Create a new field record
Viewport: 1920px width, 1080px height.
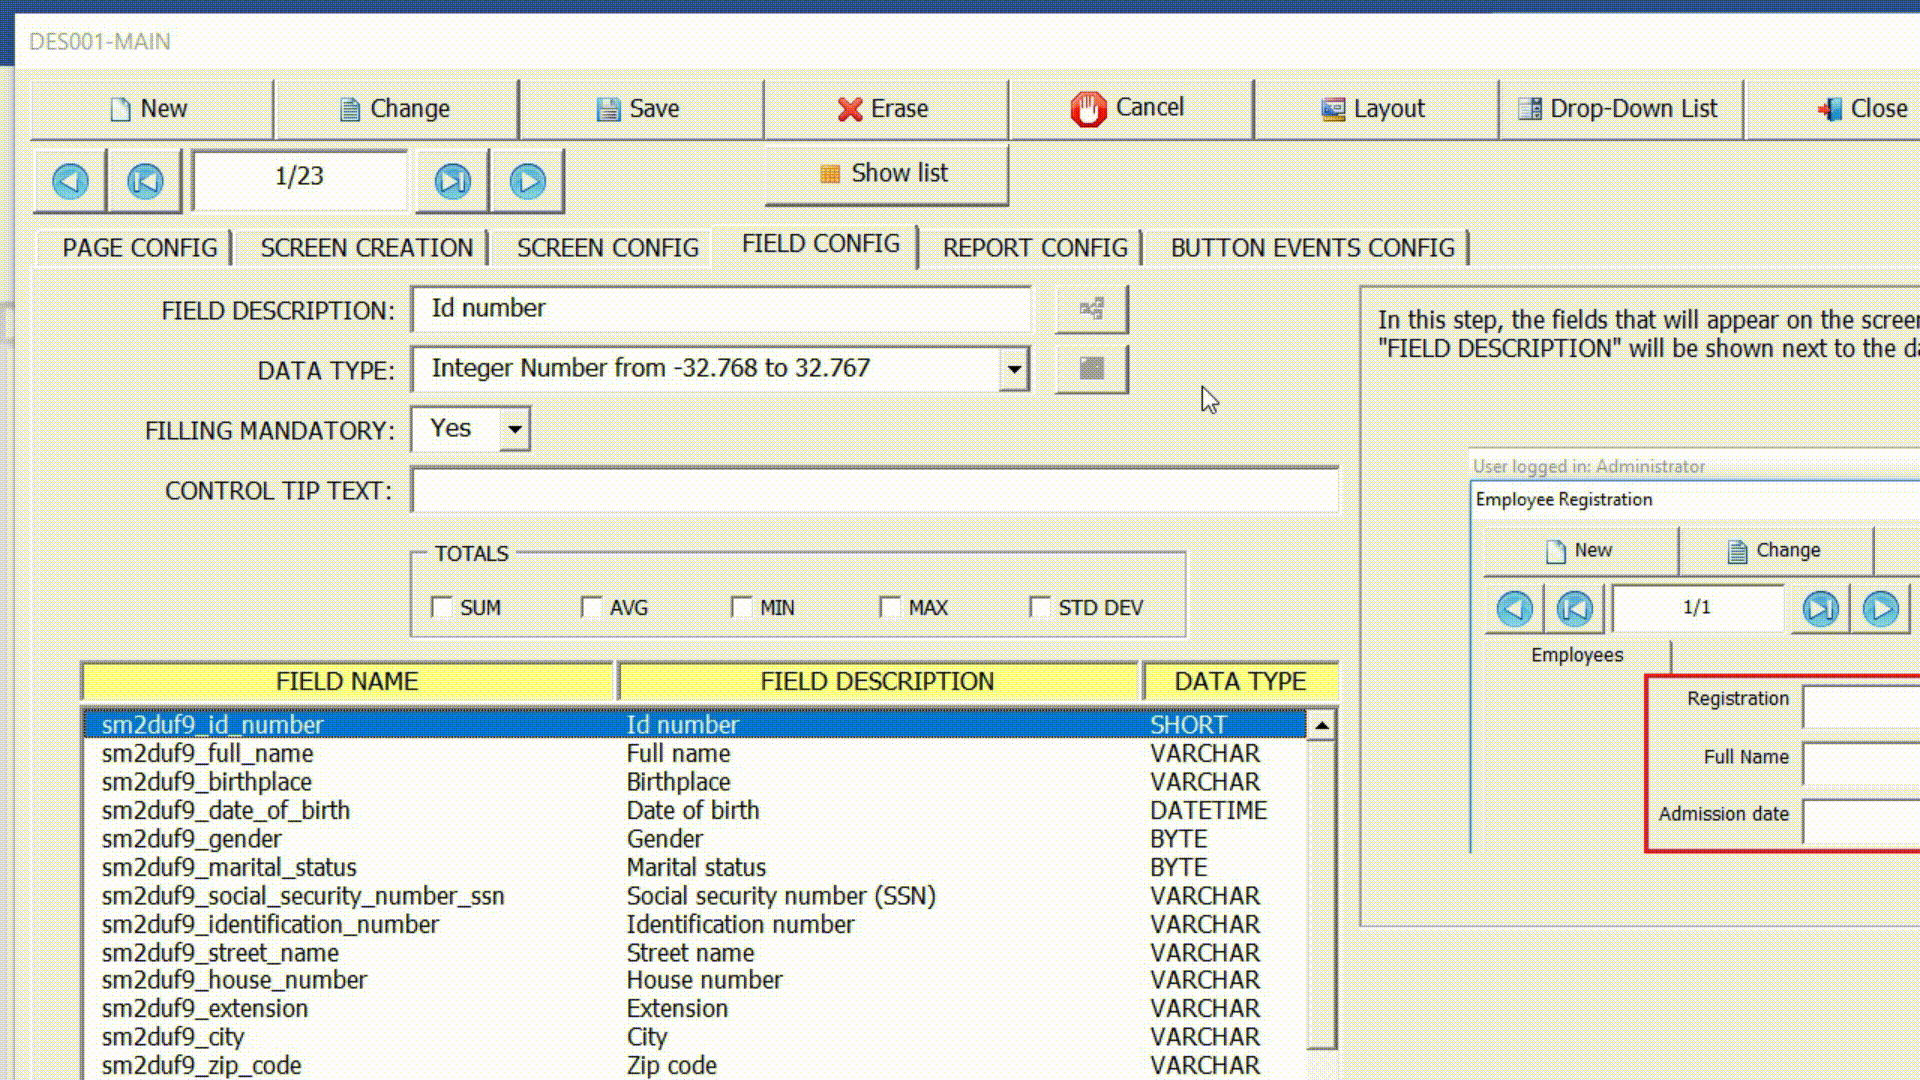point(150,108)
